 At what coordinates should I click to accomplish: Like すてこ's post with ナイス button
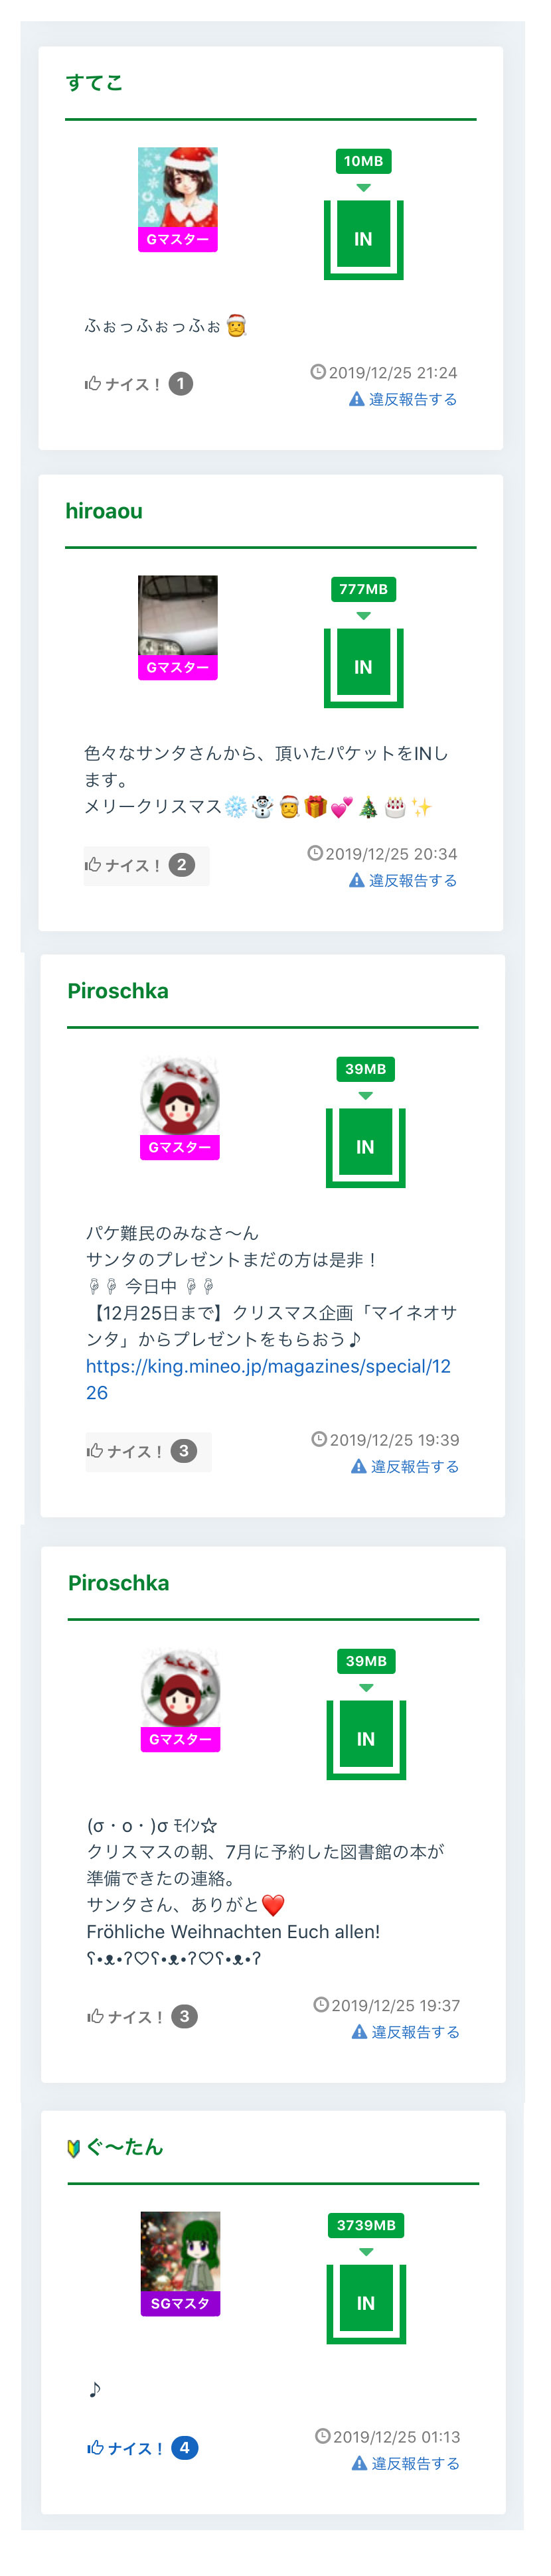138,384
